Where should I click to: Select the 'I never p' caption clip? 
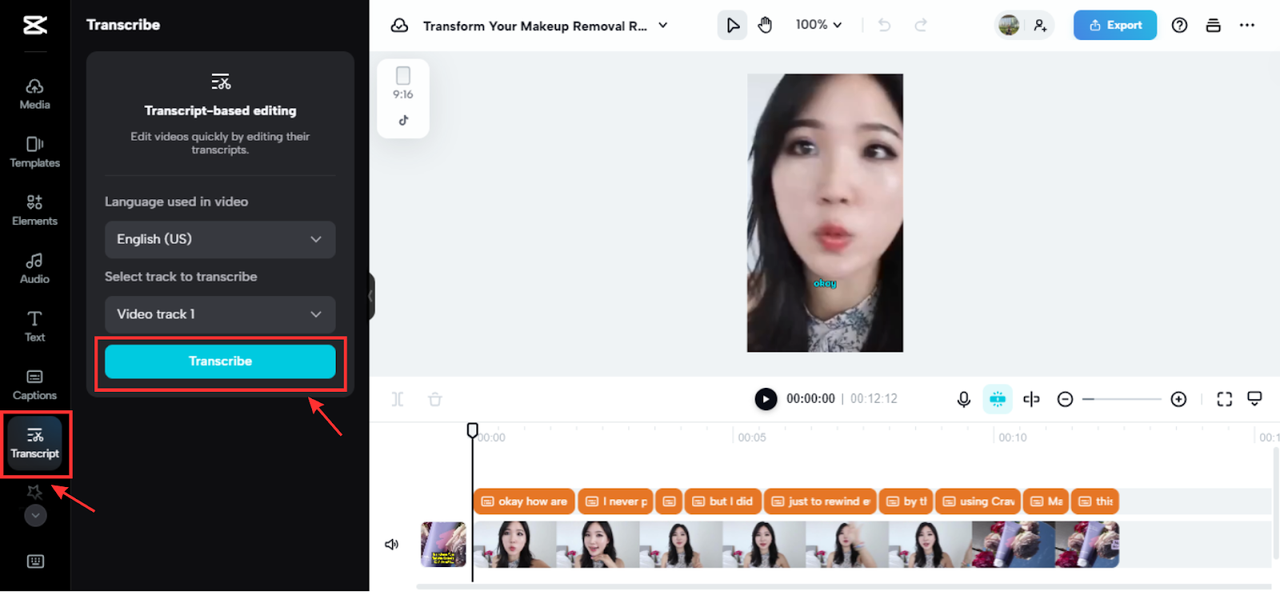(615, 501)
